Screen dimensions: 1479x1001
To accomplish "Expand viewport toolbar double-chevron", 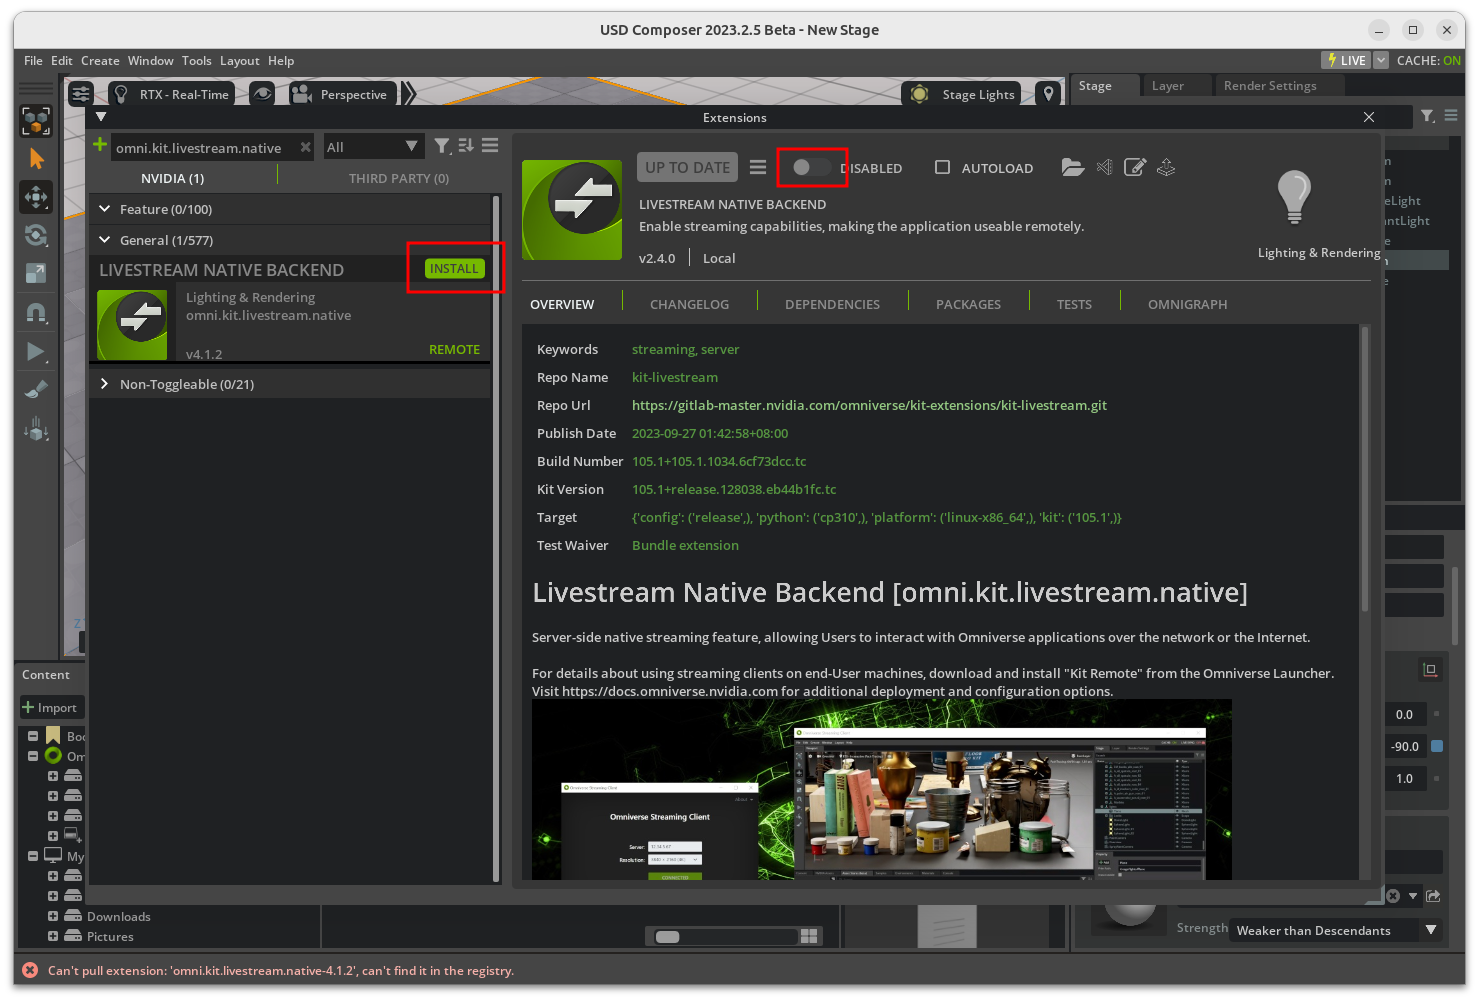I will (408, 94).
